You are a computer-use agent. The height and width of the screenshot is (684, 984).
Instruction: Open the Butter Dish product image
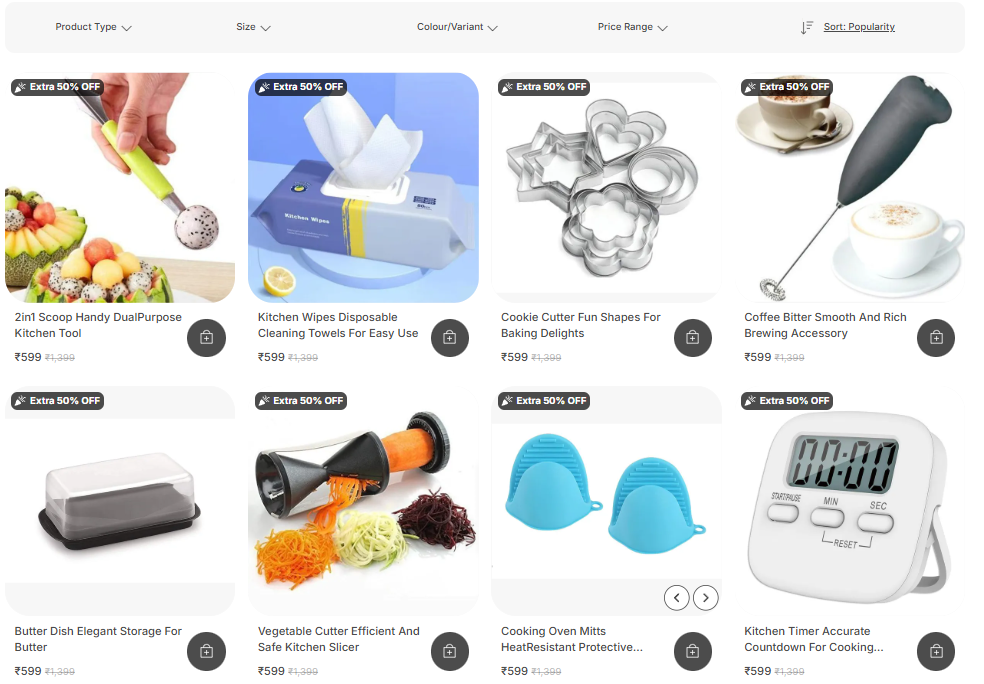120,501
